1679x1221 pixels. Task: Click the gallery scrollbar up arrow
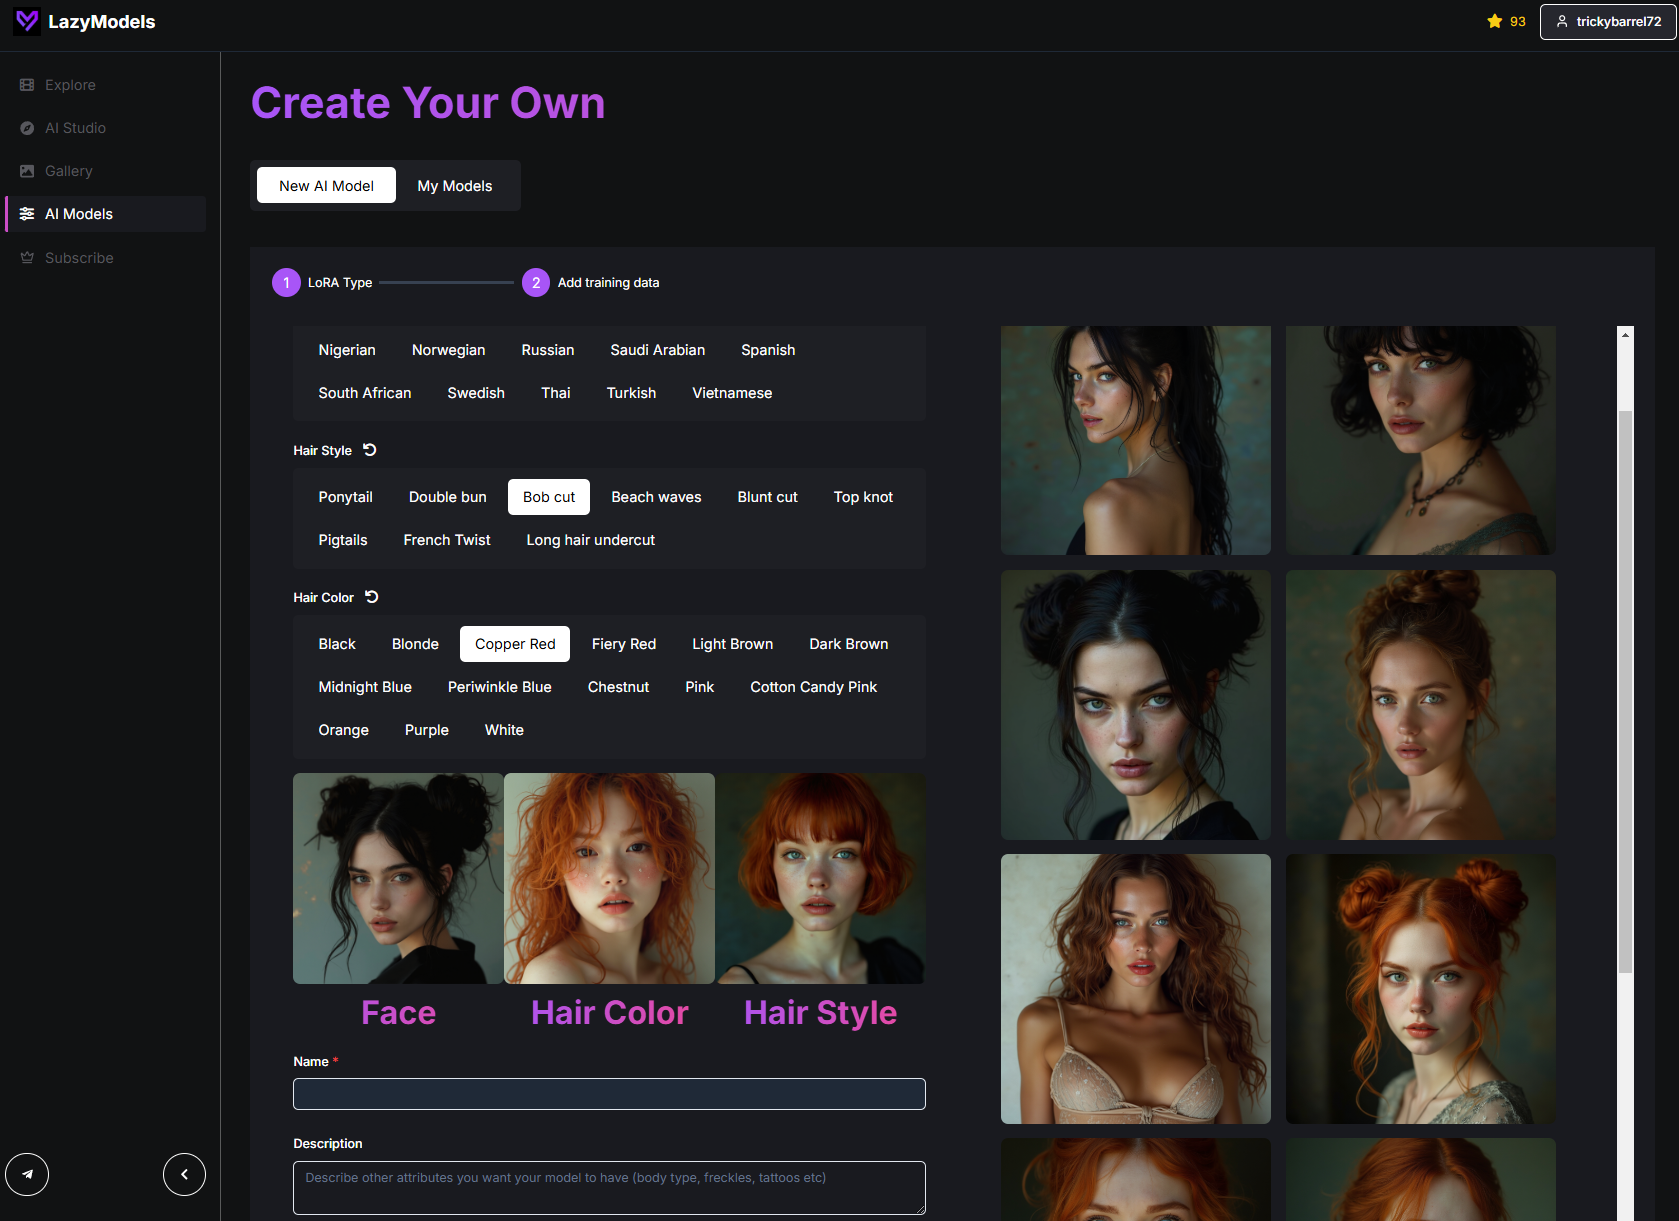1625,335
